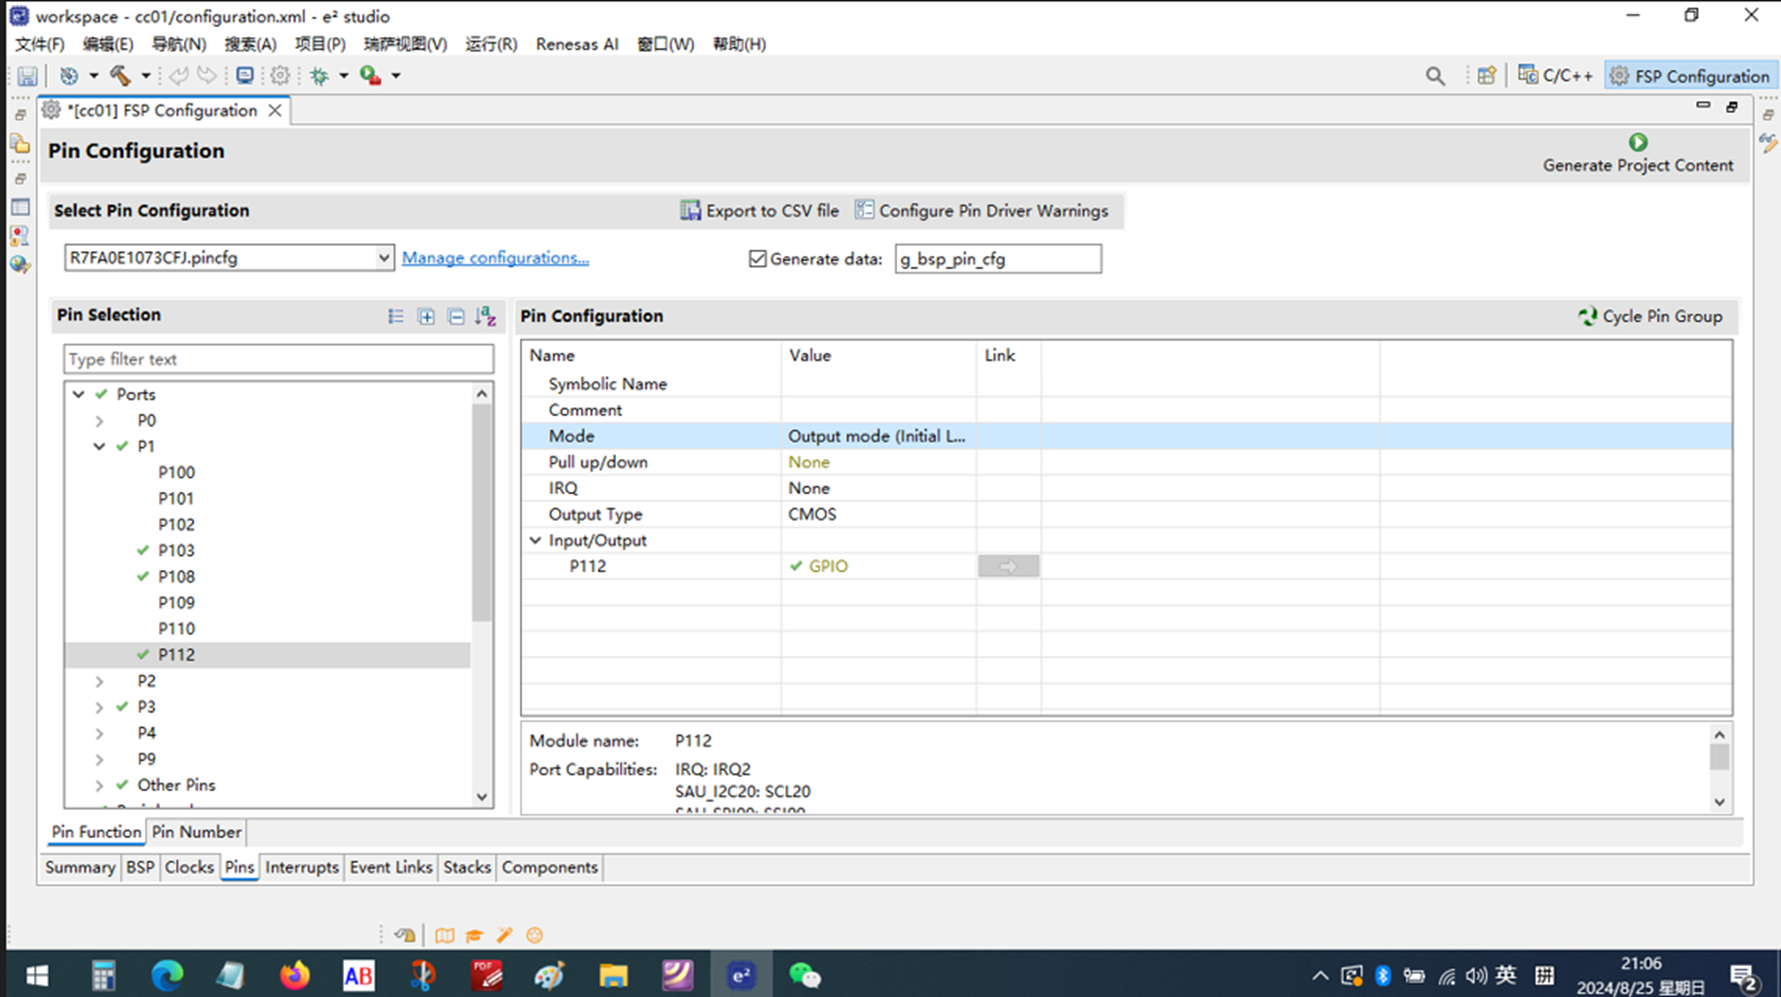1781x997 pixels.
Task: Collapse the P1 port node
Action: point(99,446)
